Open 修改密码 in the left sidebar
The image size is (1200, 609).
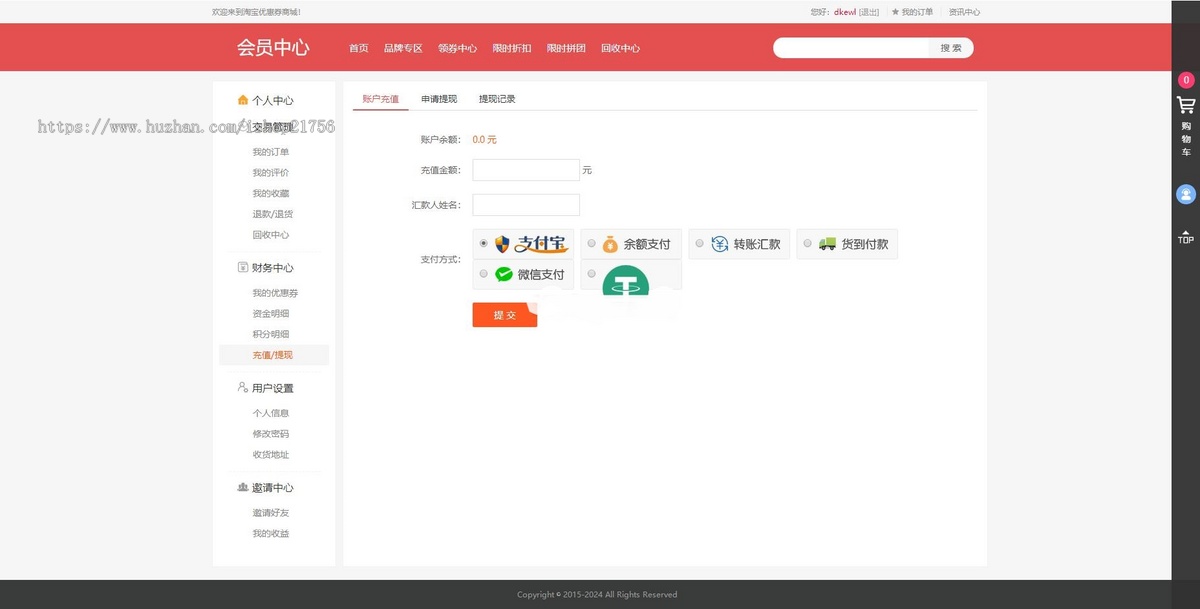tap(270, 434)
